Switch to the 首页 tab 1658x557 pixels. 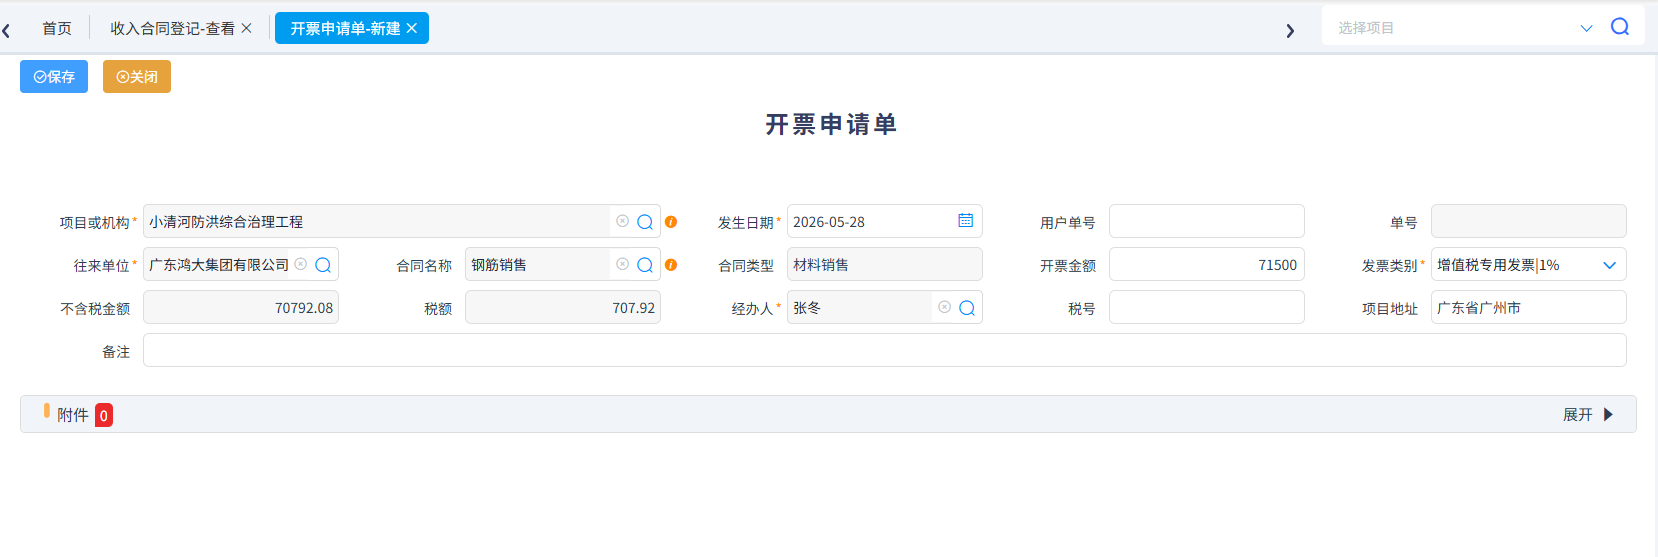(x=57, y=28)
